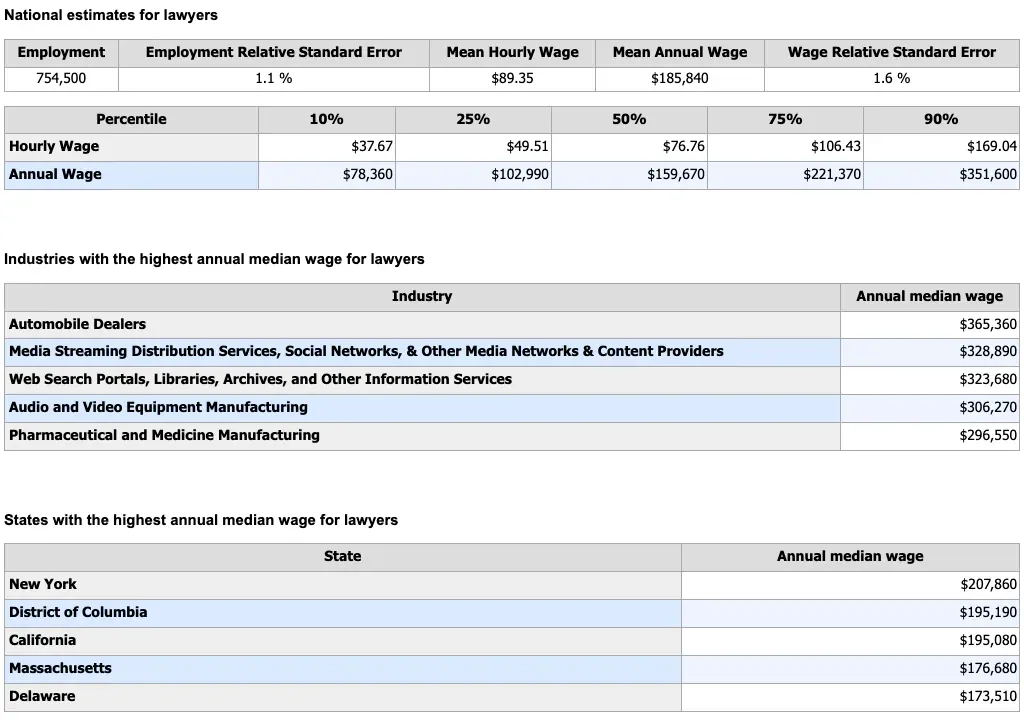Click the $176,680 wage value
Viewport: 1024px width, 720px height.
click(988, 669)
